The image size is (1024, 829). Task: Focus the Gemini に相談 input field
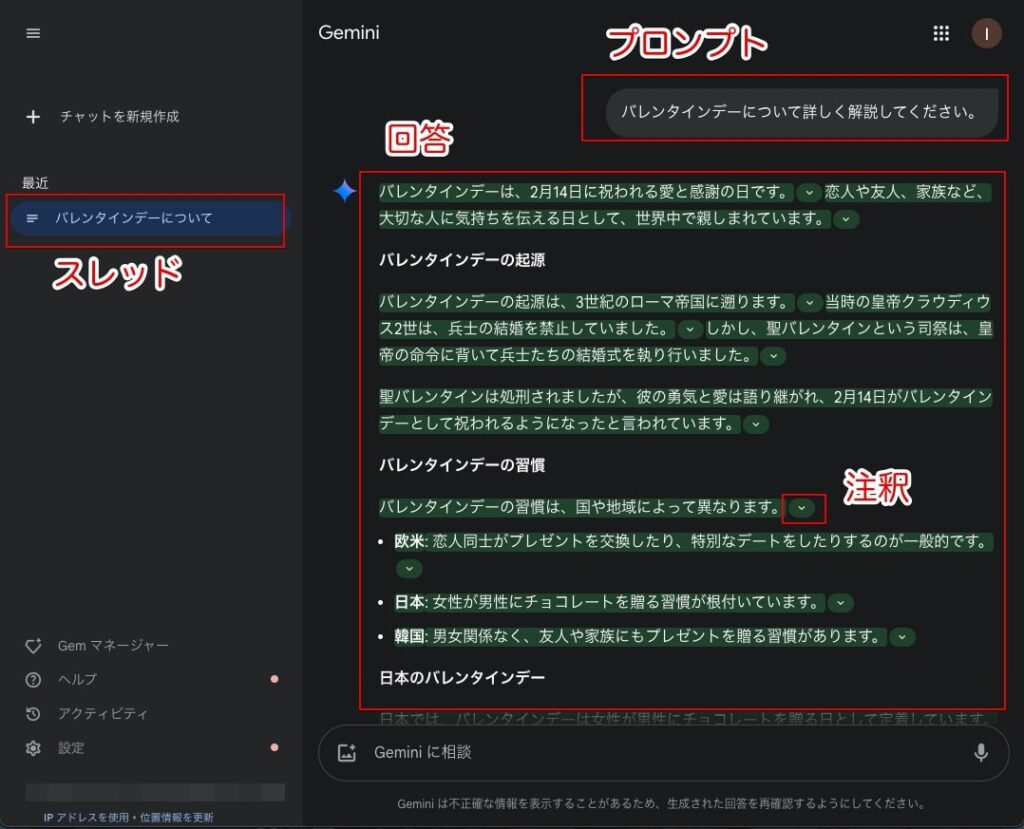coord(664,753)
